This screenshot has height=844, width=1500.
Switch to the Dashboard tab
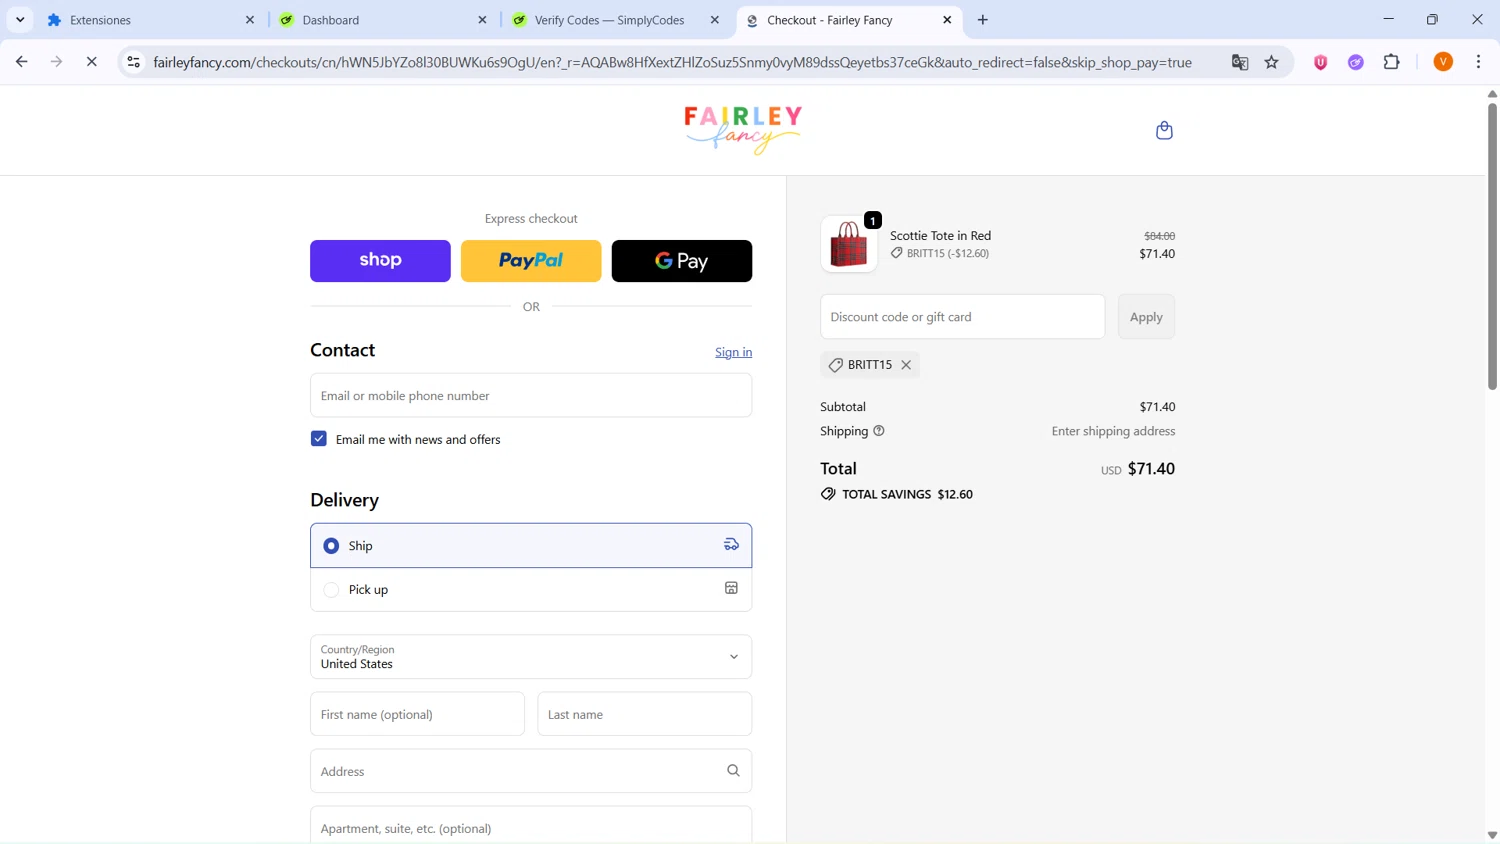pos(383,20)
